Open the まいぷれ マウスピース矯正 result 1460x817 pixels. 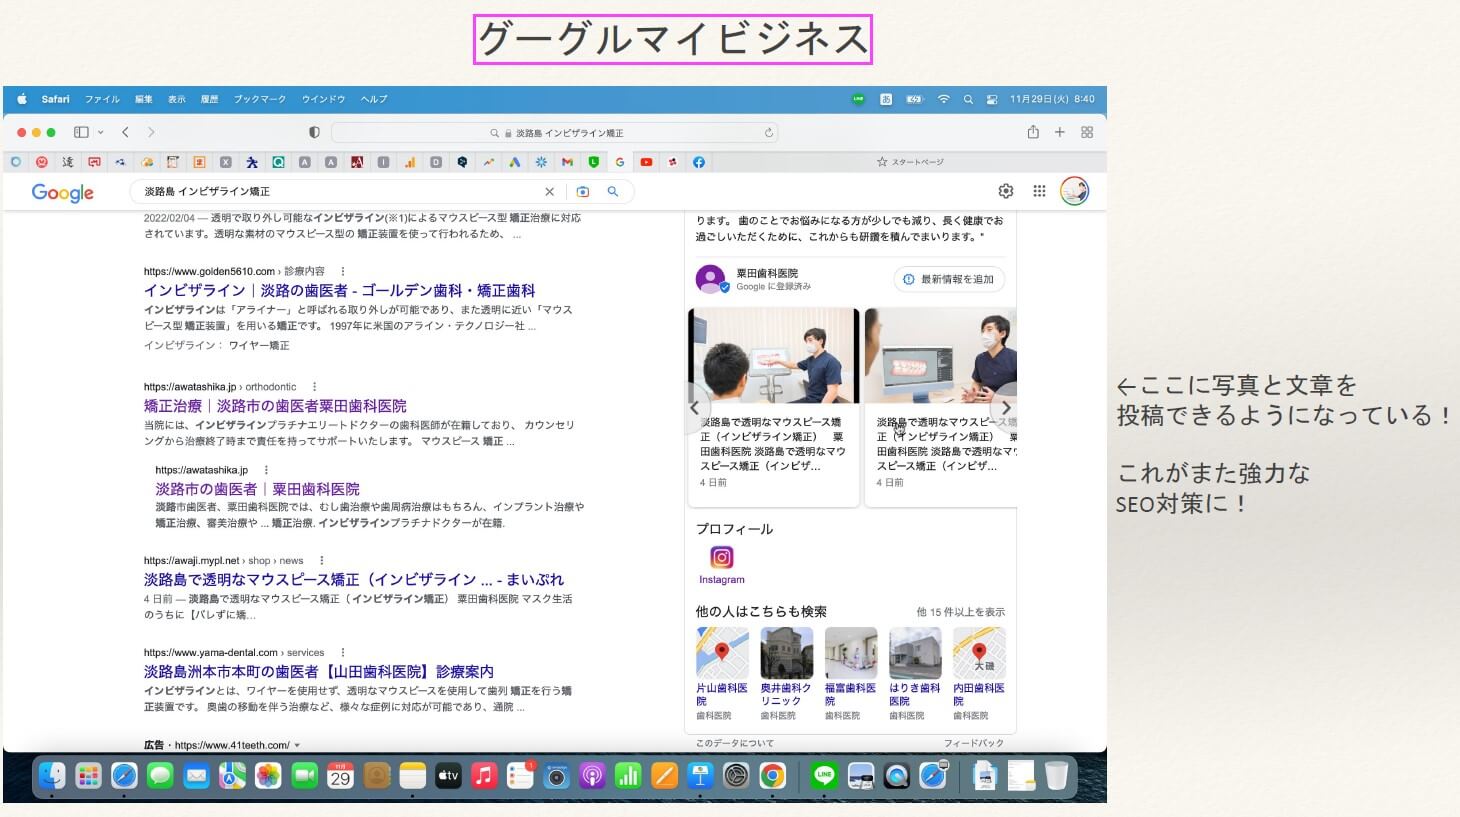click(353, 579)
